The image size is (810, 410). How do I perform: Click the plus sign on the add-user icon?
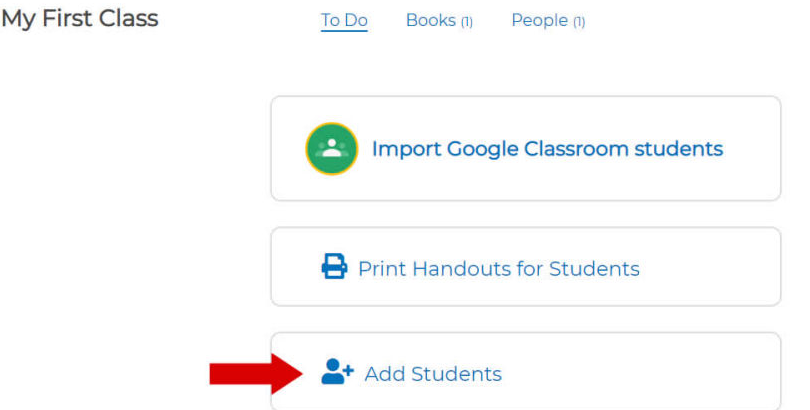(348, 369)
